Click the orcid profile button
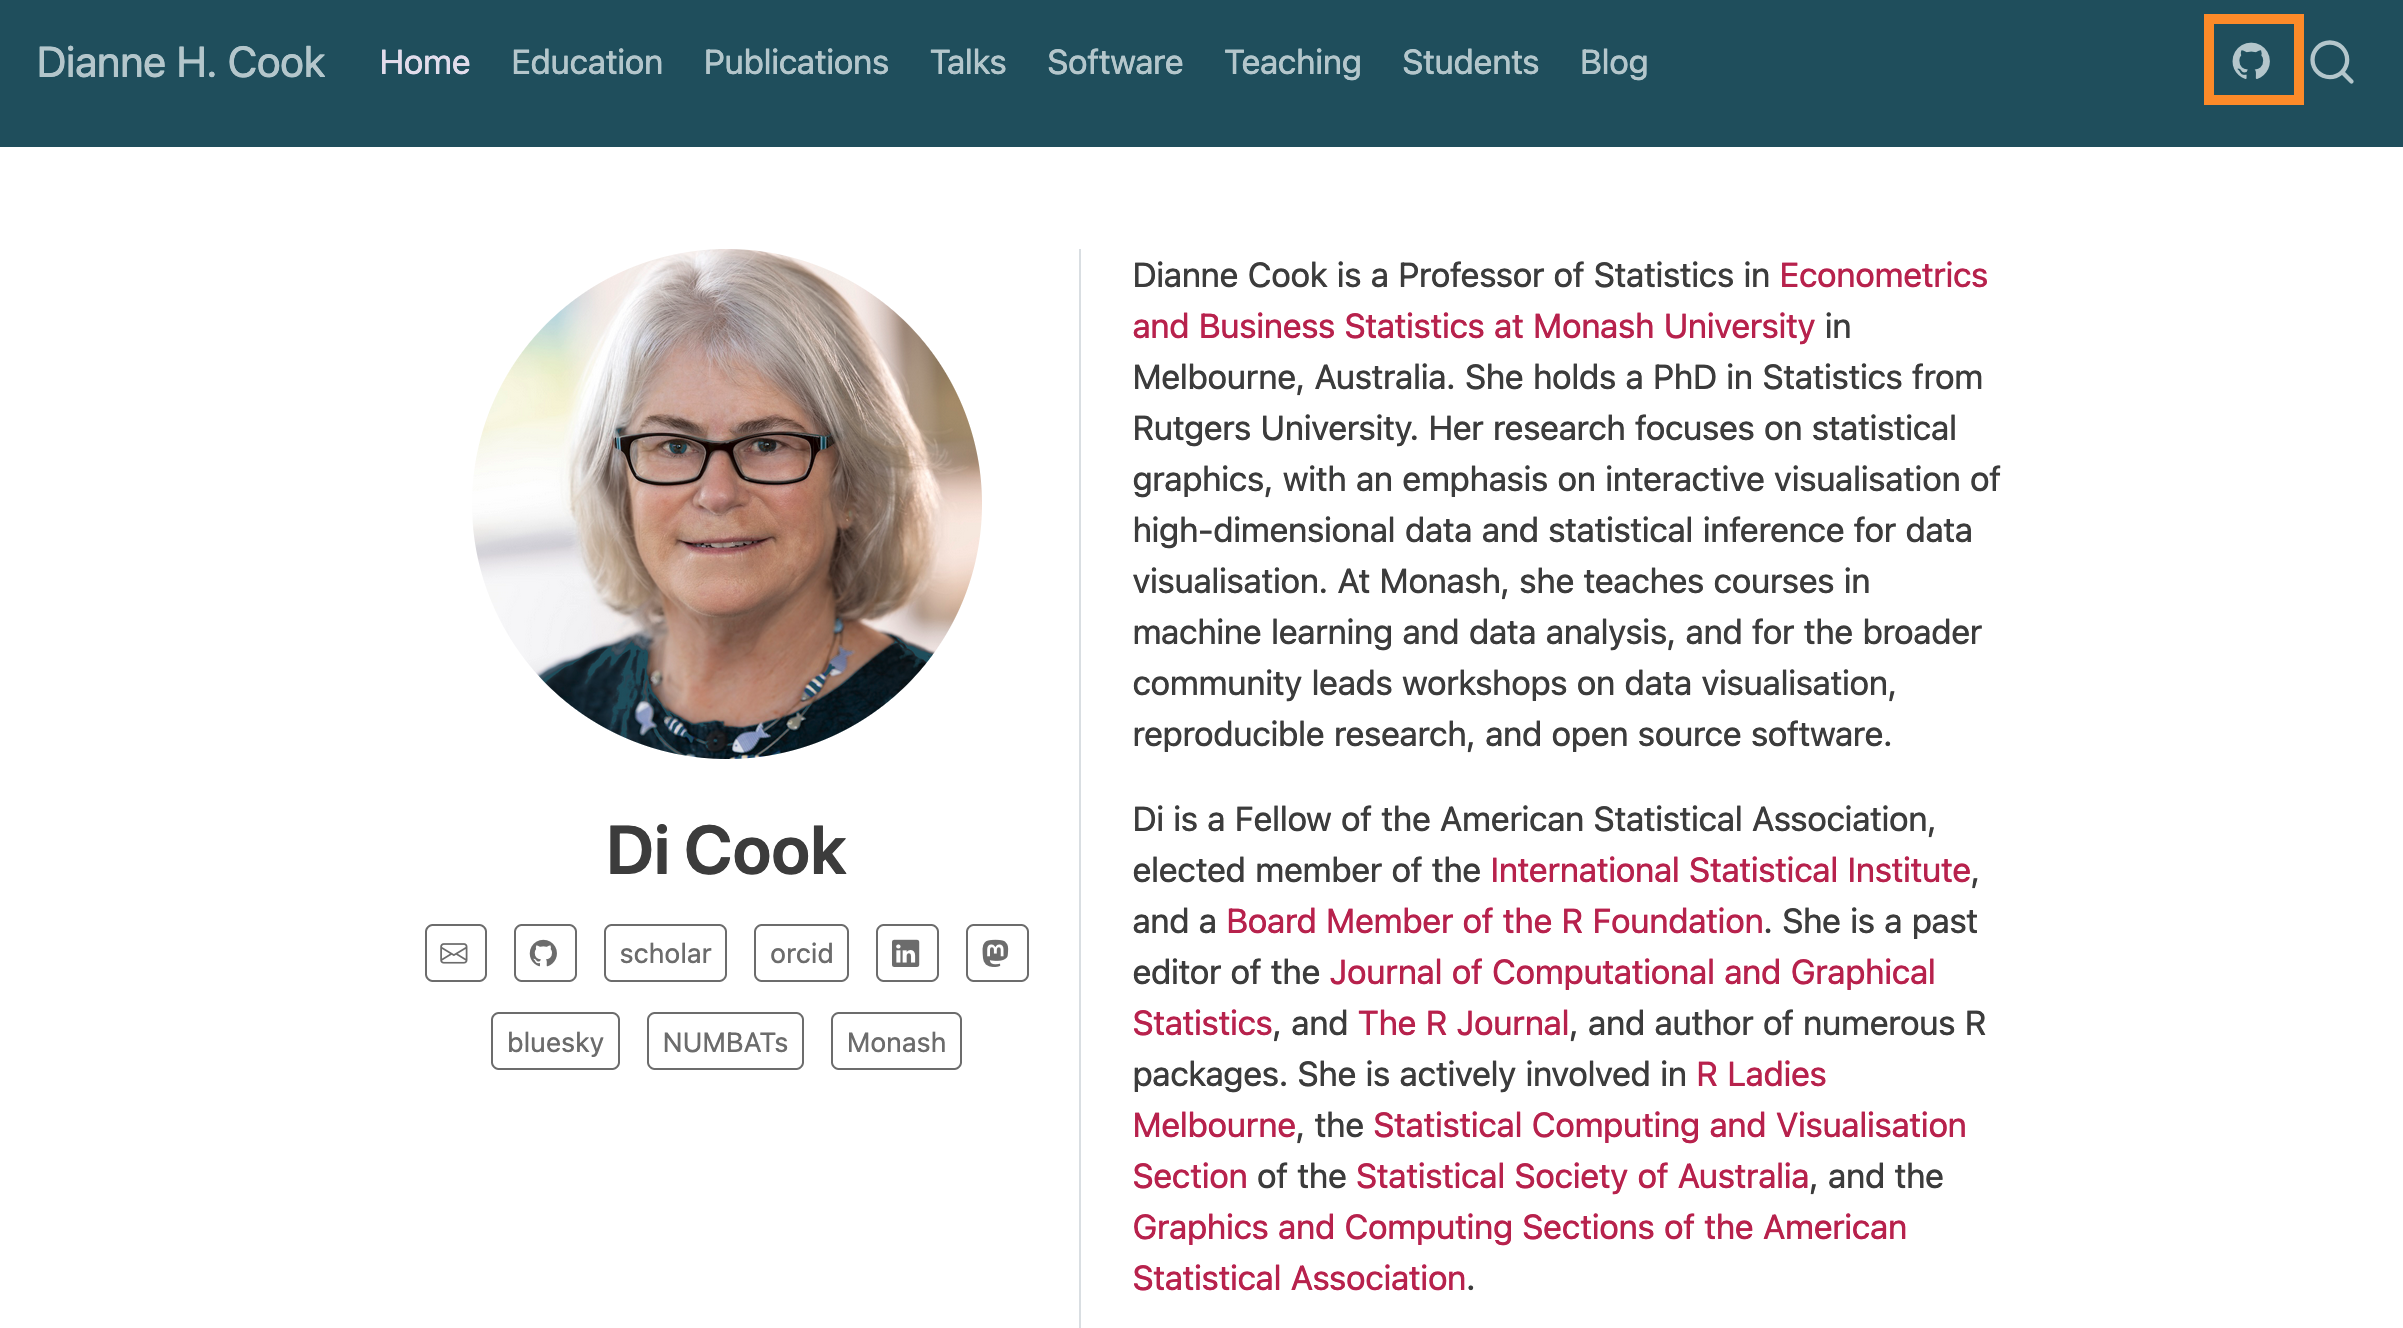Screen dimensions: 2403x1328 coord(801,953)
